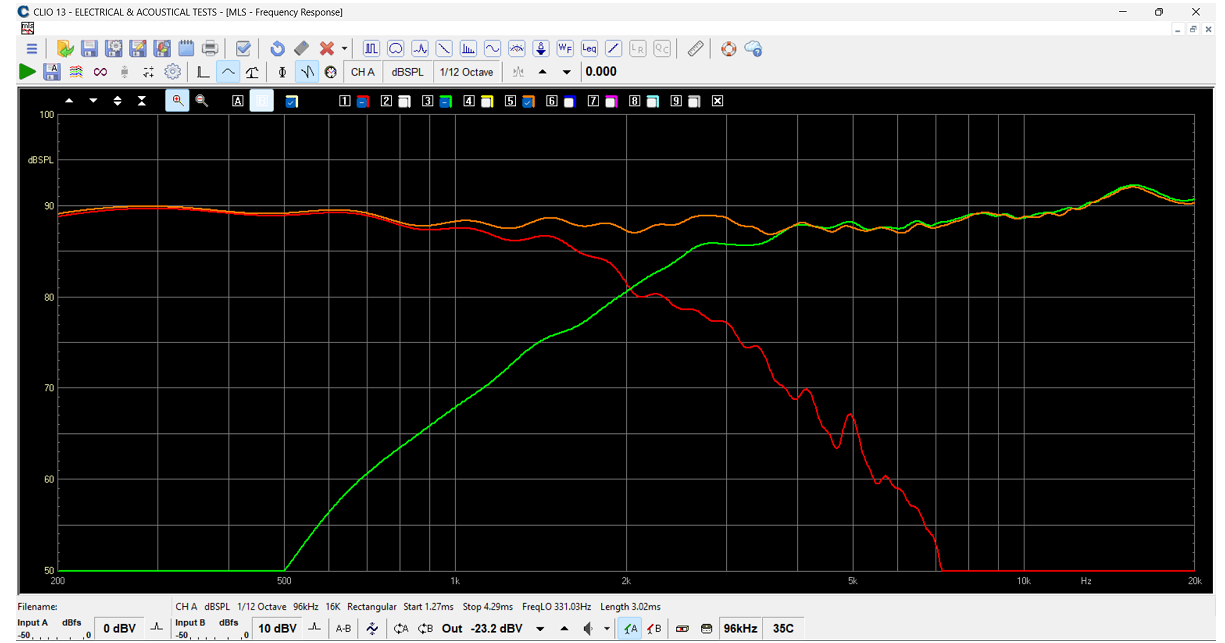This screenshot has height=643, width=1225.
Task: Expand dropdown arrow beside red X
Action: [345, 48]
